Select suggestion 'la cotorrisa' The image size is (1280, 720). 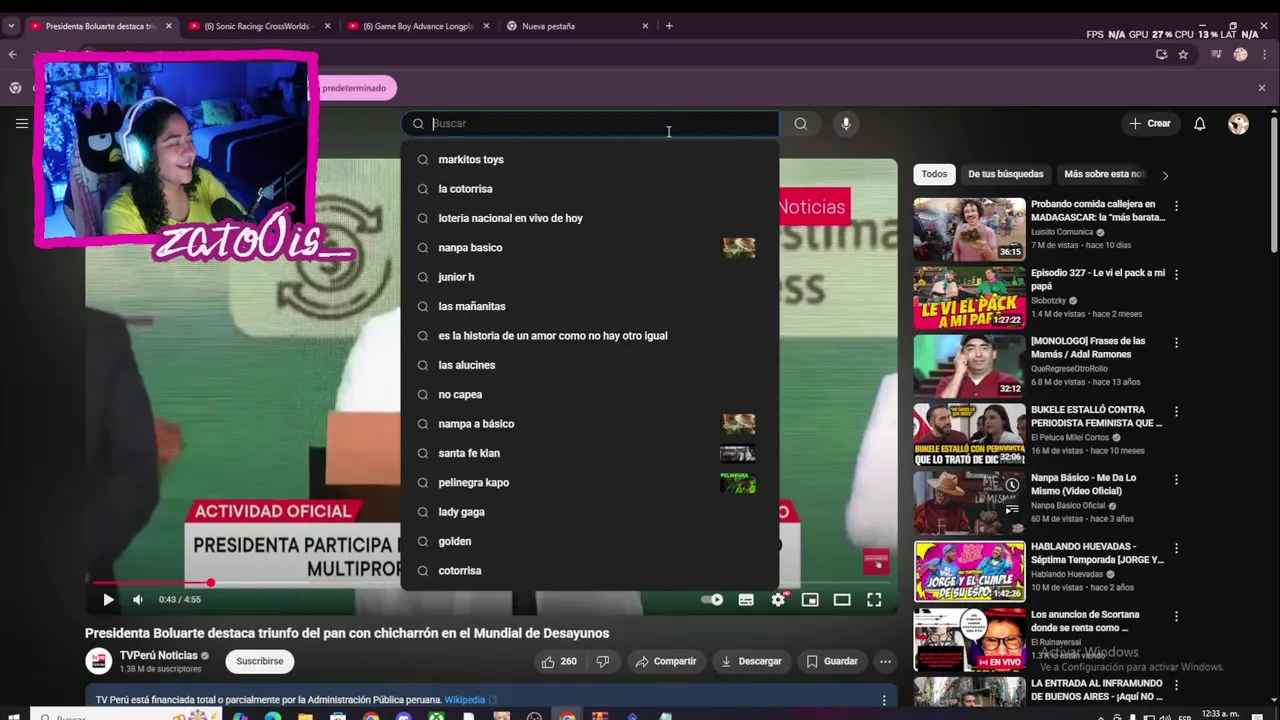pos(590,189)
